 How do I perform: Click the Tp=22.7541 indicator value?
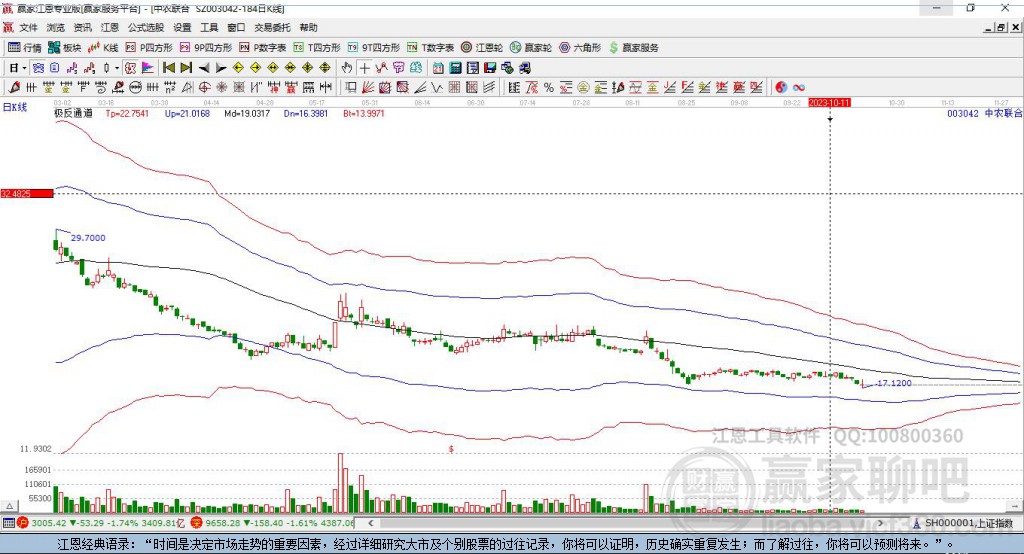click(127, 113)
